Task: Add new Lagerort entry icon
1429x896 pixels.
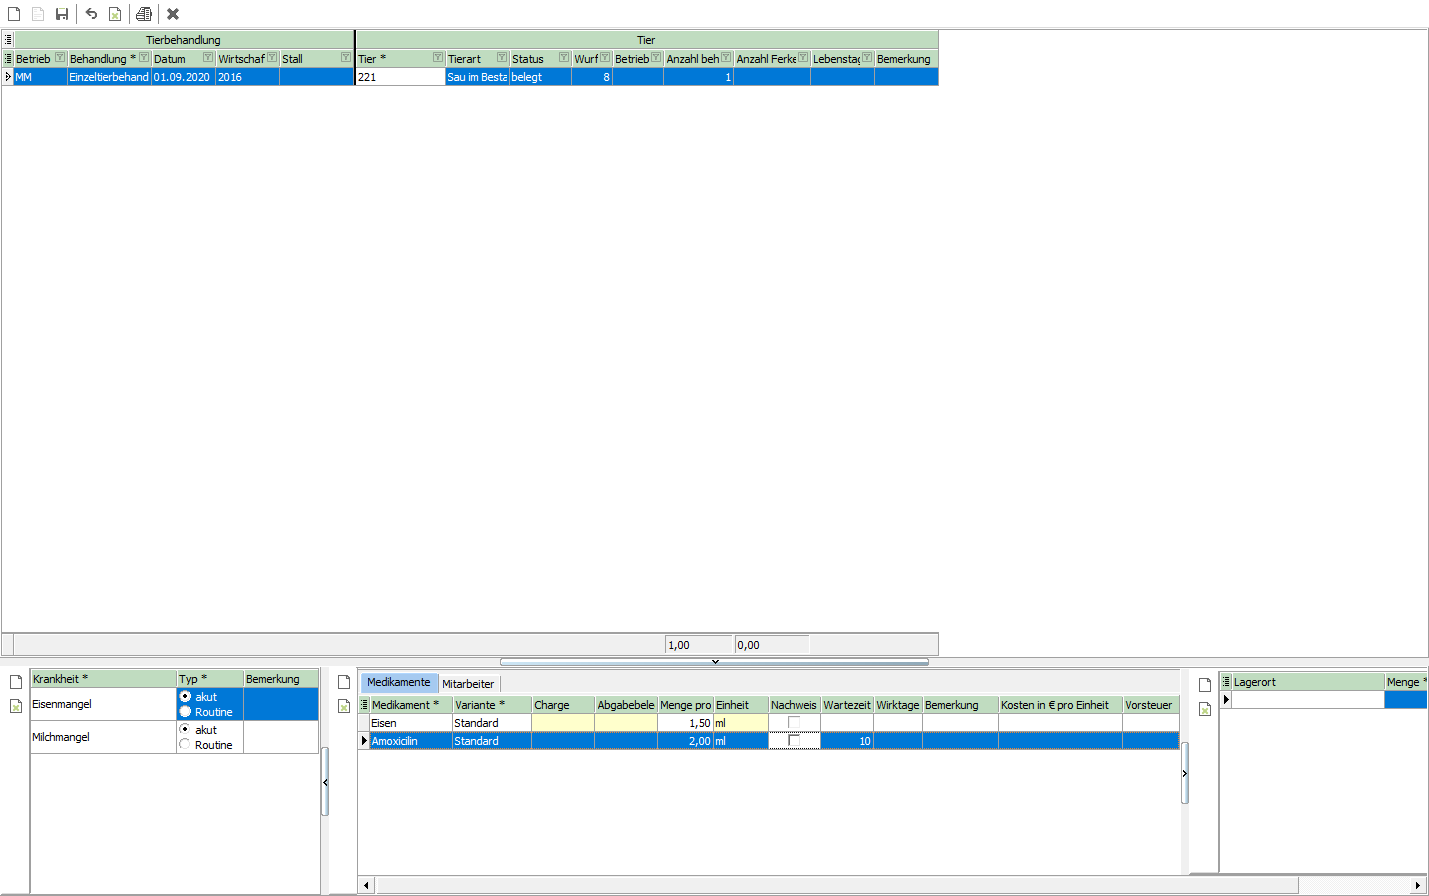Action: click(1205, 685)
